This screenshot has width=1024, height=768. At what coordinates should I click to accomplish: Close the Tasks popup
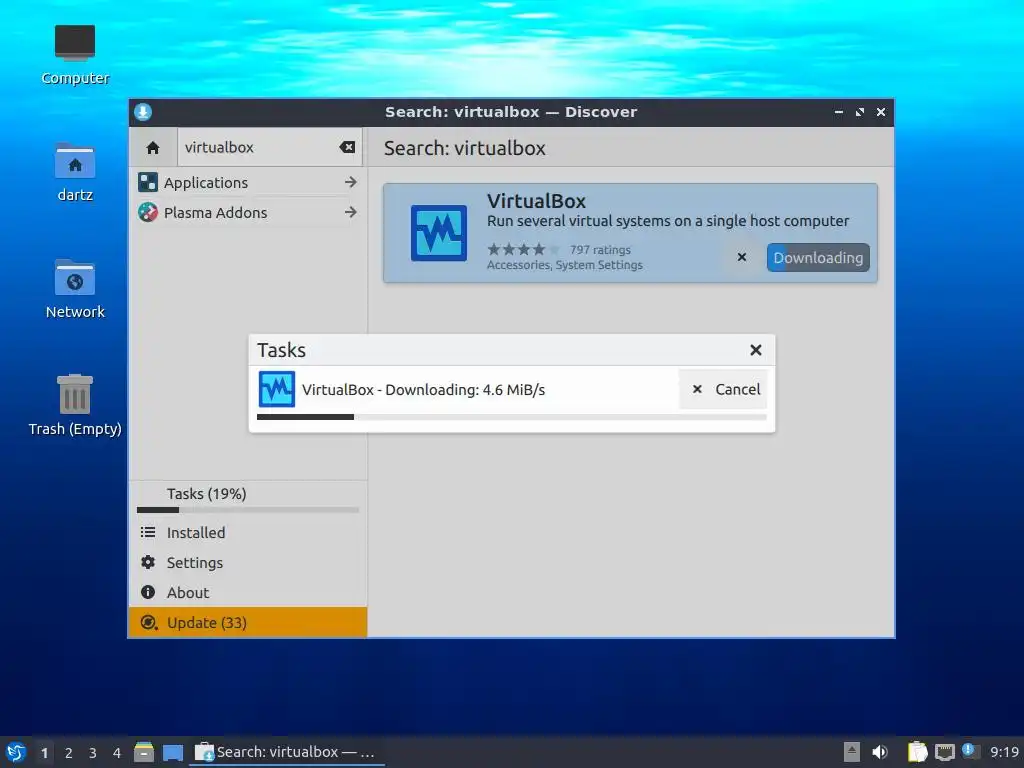[756, 350]
